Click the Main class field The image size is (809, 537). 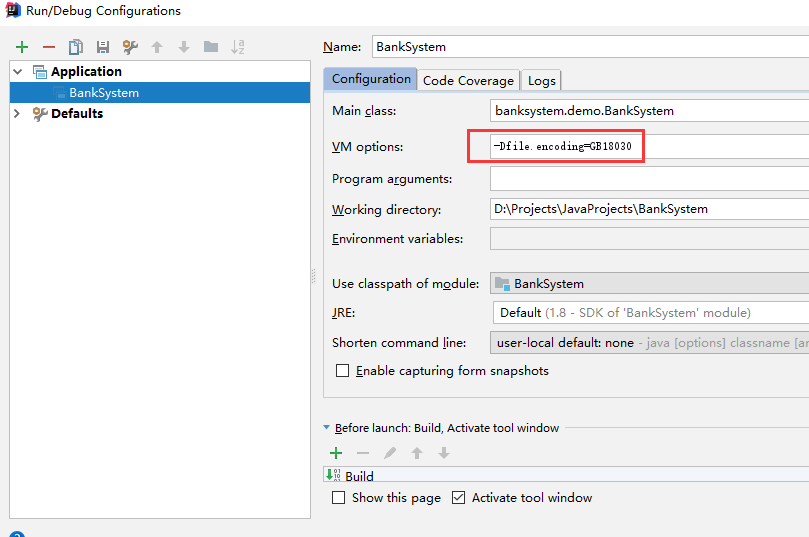(649, 110)
